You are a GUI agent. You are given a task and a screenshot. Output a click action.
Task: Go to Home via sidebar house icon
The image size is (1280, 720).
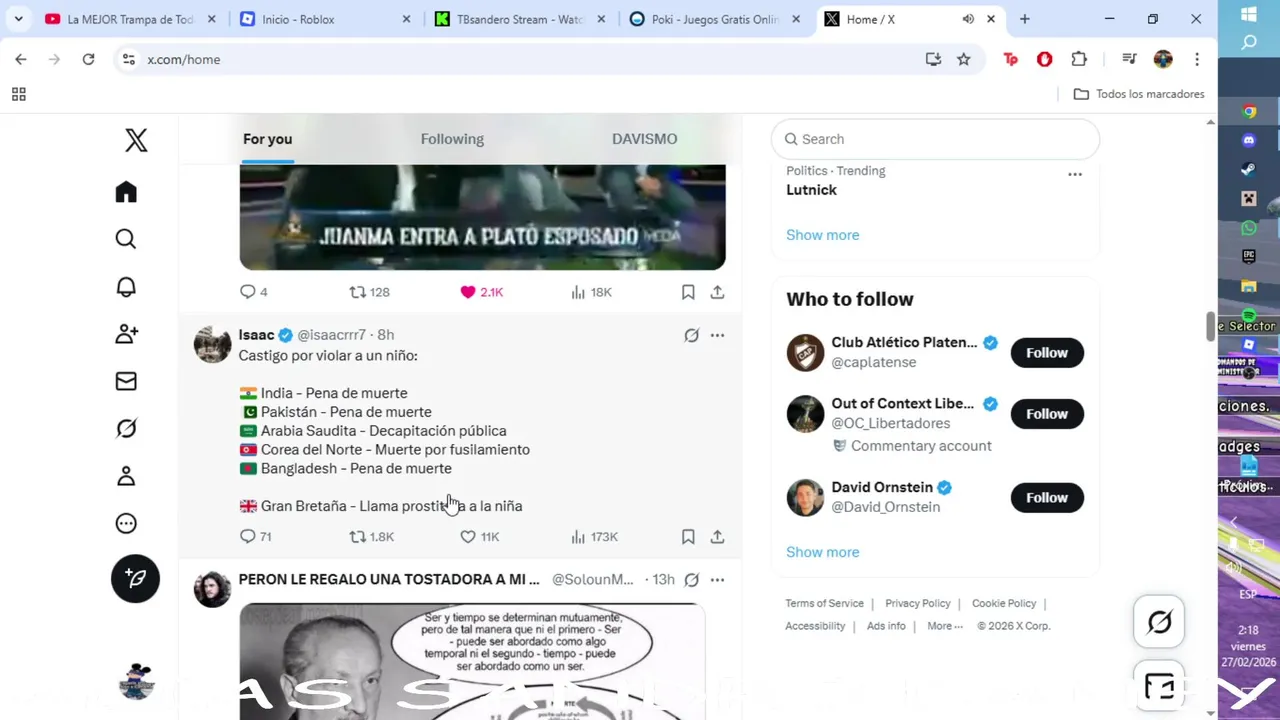click(126, 192)
